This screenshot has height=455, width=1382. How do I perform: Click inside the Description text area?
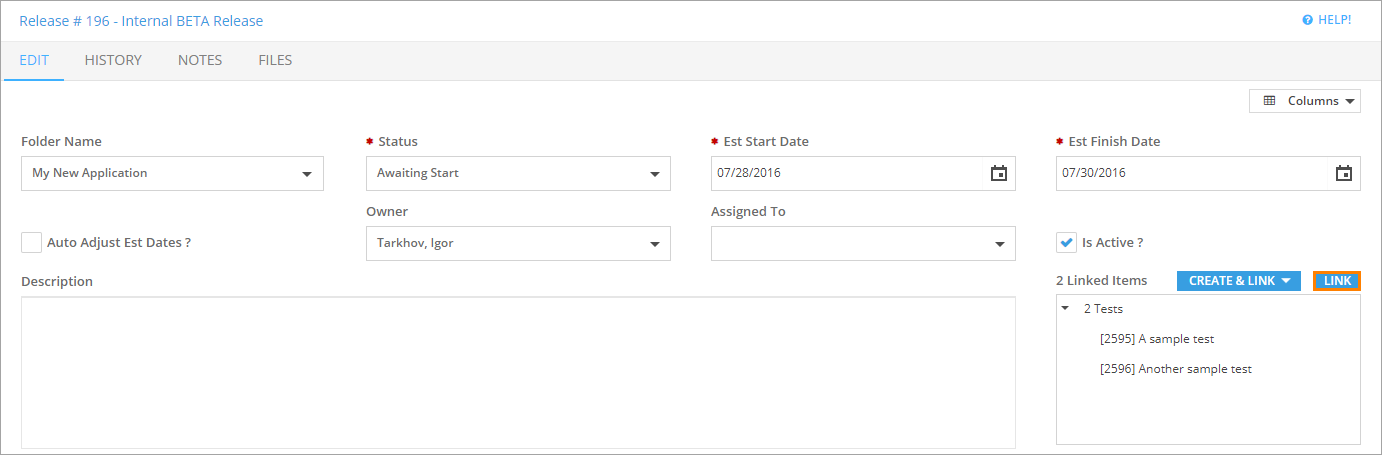(x=518, y=372)
